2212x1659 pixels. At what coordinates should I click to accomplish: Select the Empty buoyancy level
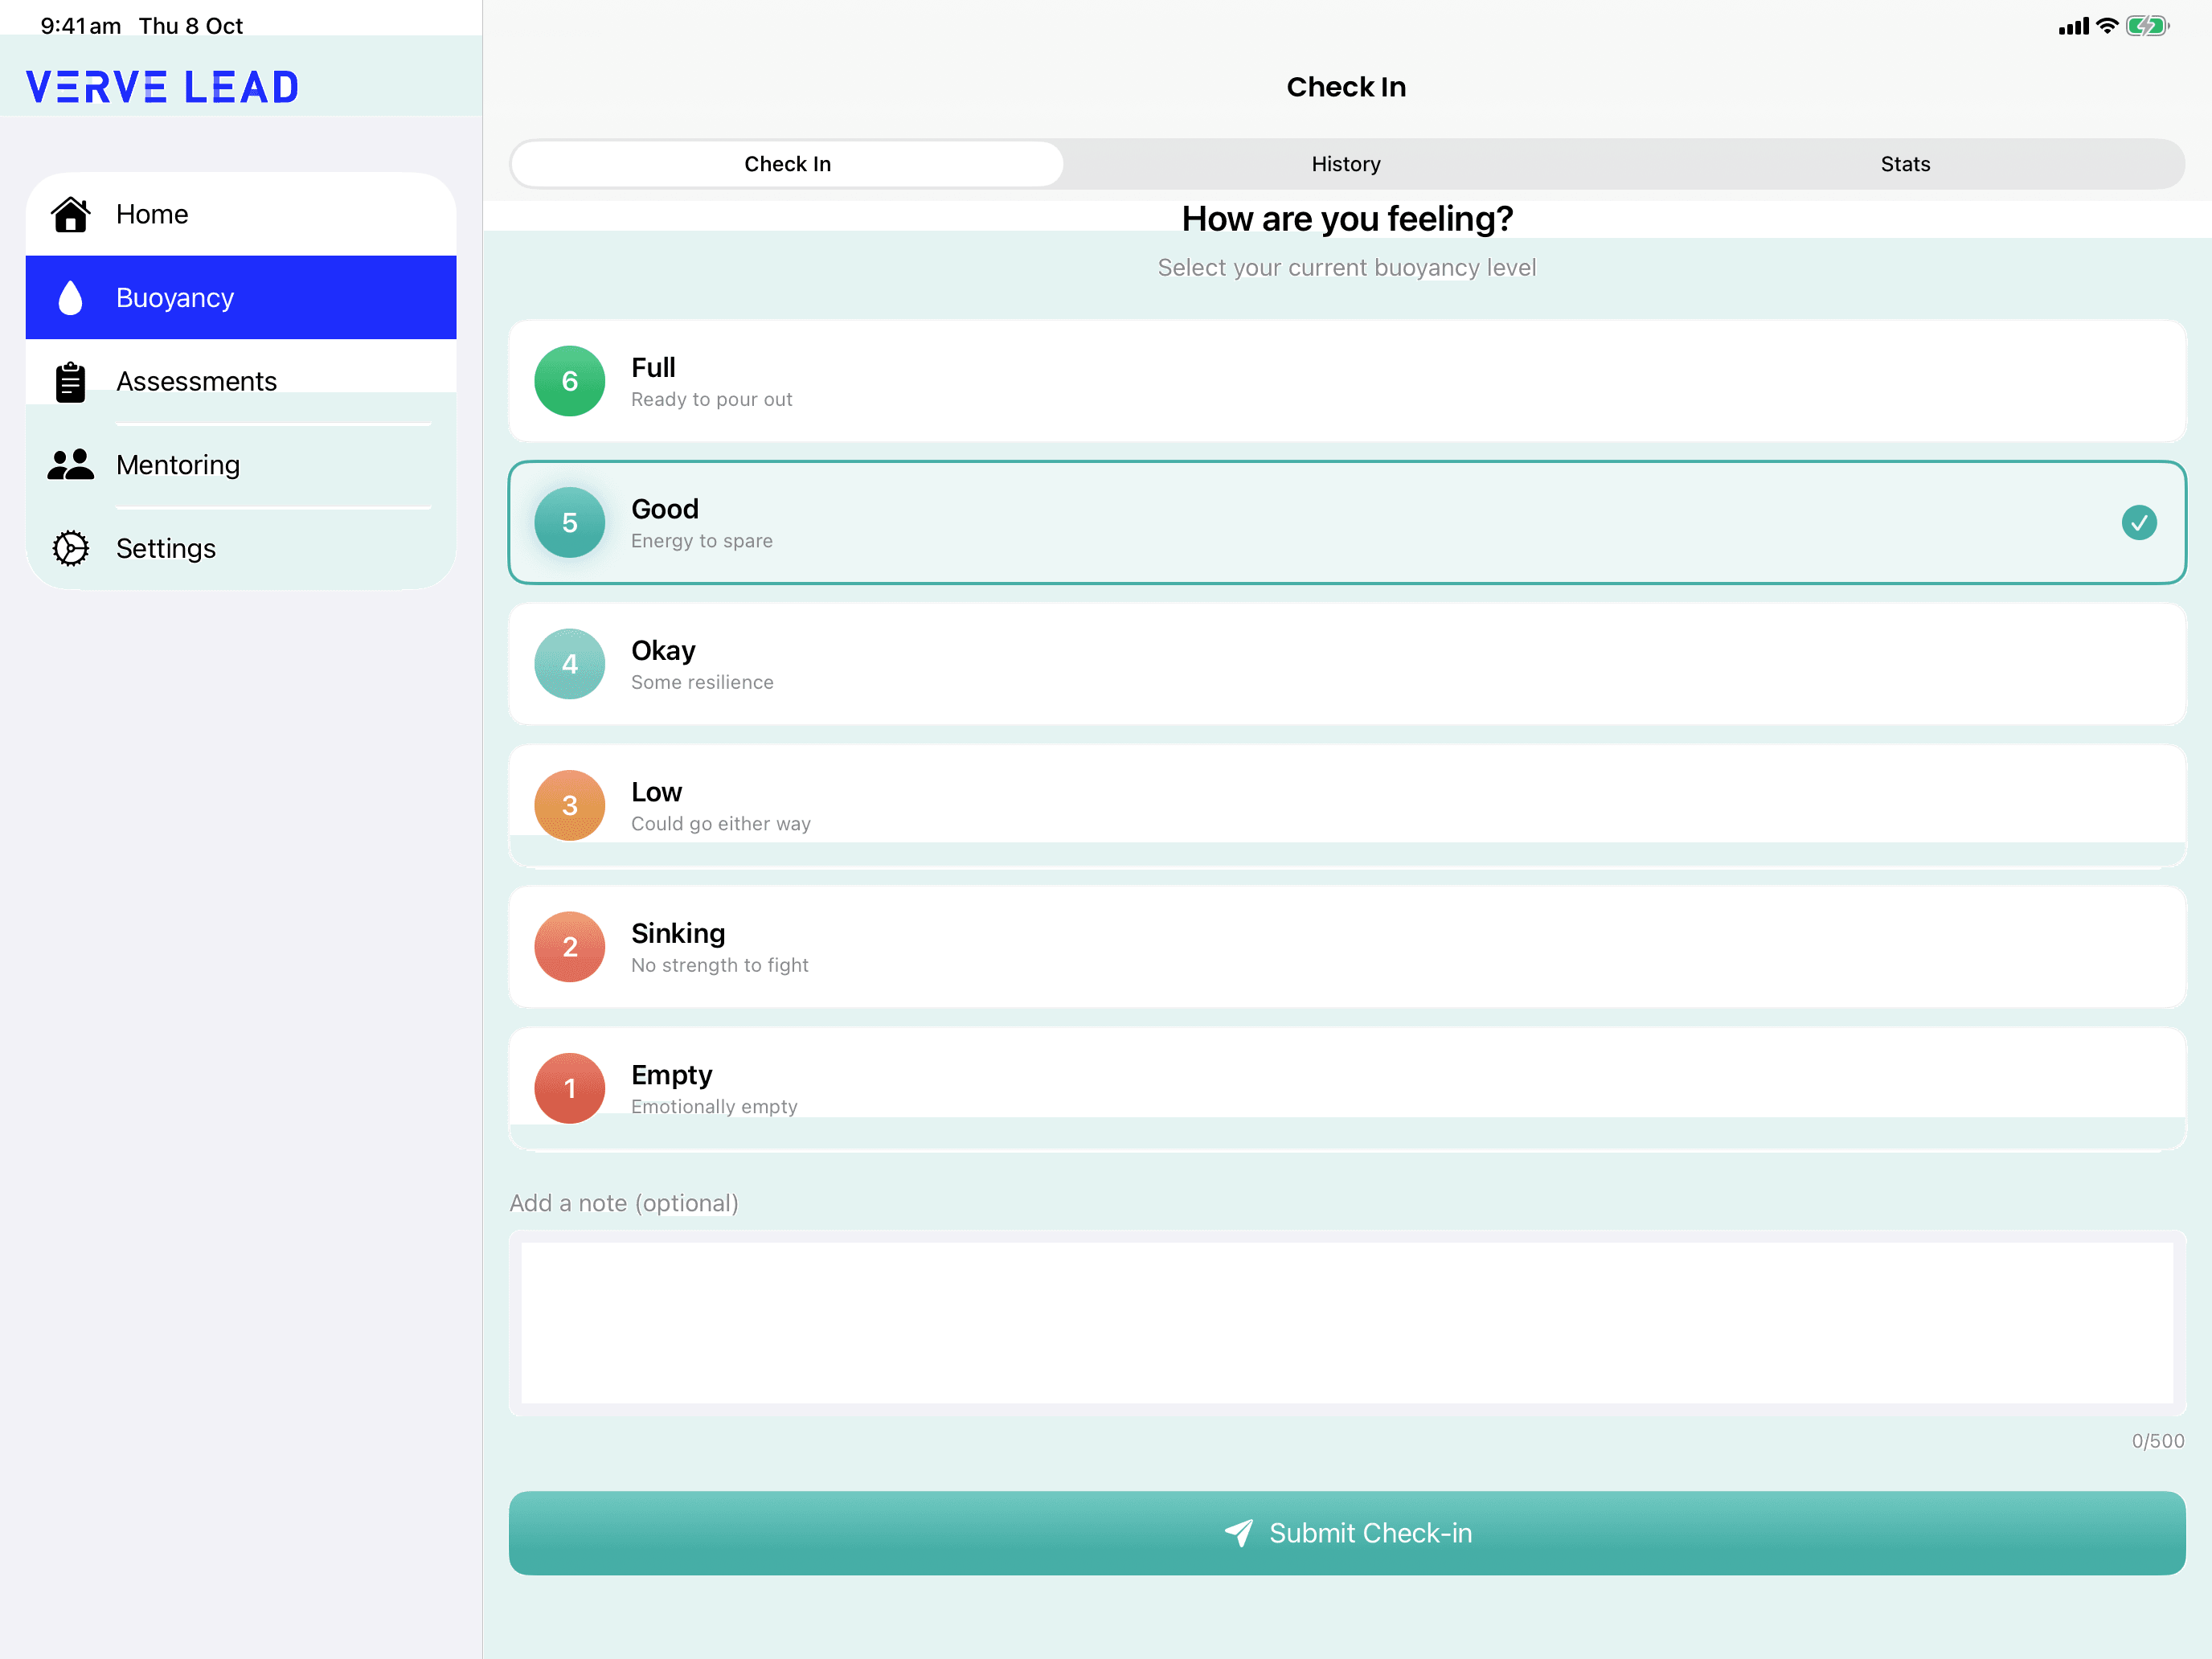[x=1347, y=1089]
